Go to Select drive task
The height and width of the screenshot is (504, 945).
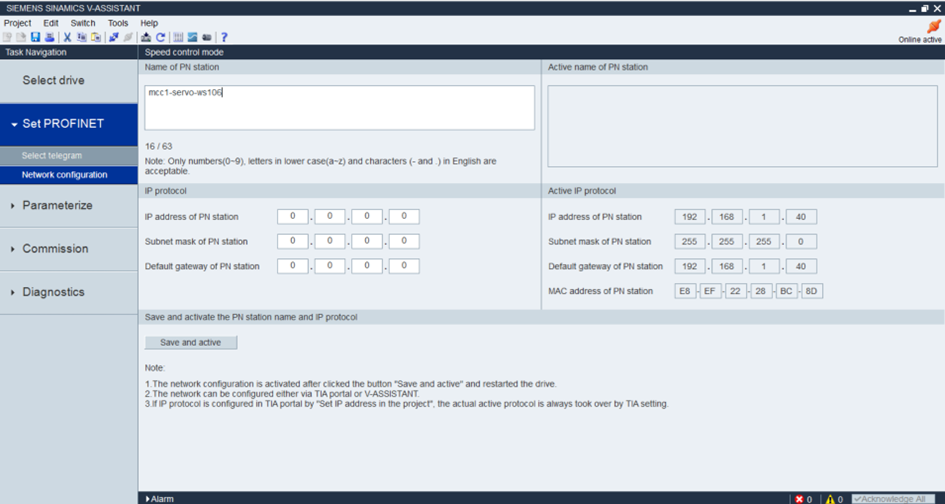tap(69, 81)
